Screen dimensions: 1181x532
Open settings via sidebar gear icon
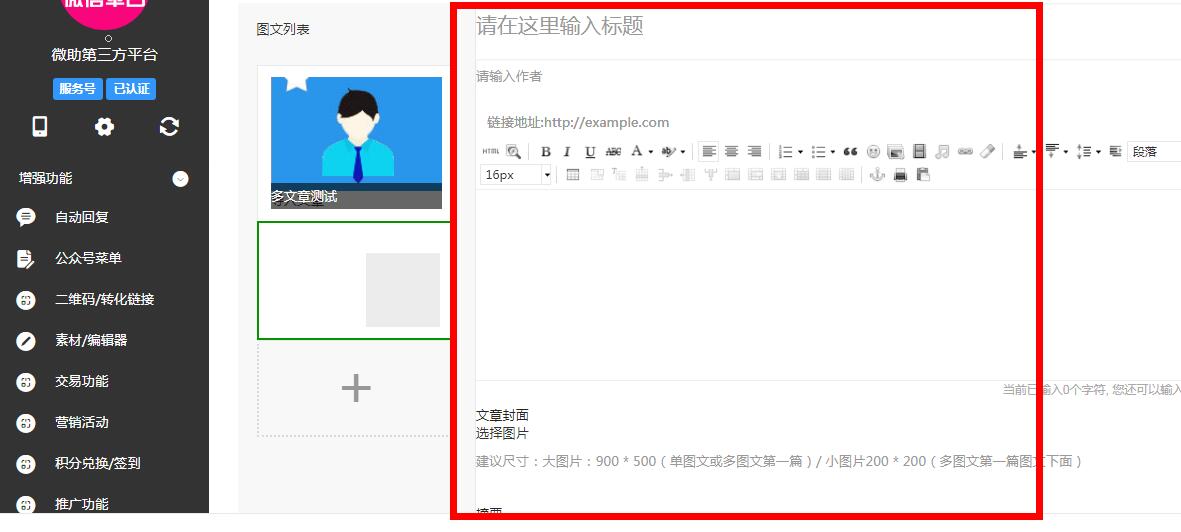[x=104, y=127]
